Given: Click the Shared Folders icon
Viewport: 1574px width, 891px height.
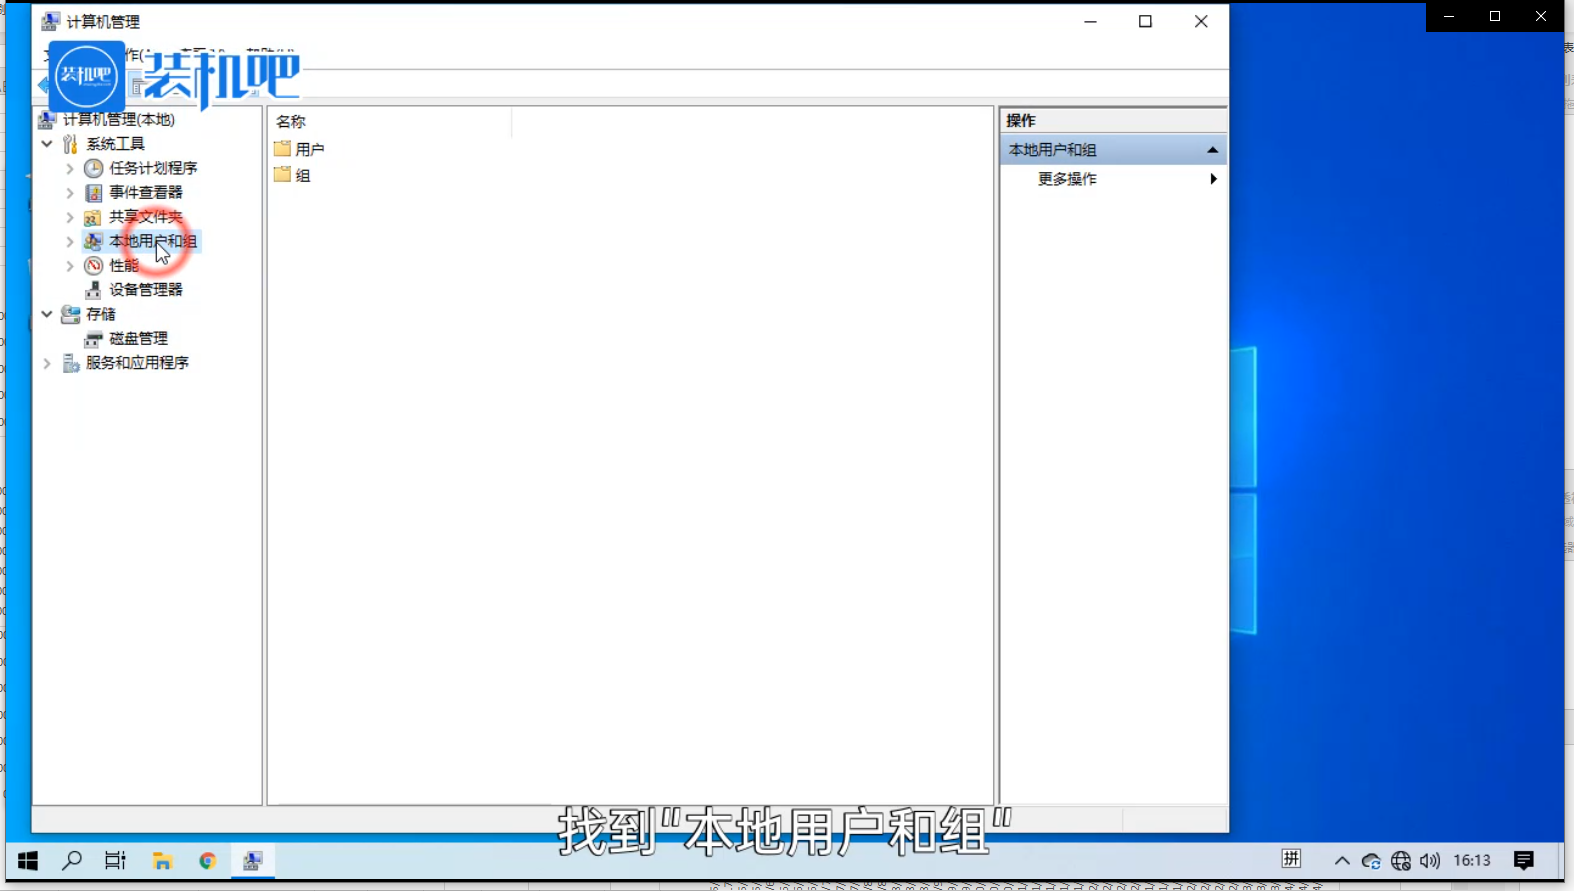Looking at the screenshot, I should (x=93, y=217).
